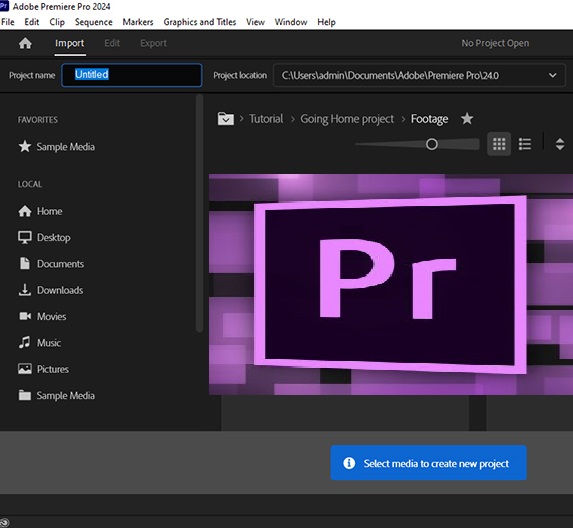573x528 pixels.
Task: Click the Select media to create new project notice
Action: 428,463
